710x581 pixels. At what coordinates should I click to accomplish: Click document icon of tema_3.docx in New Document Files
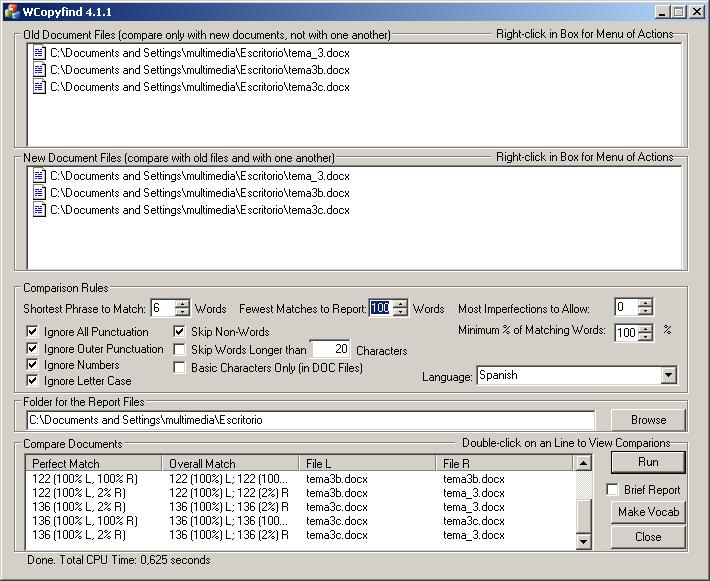pyautogui.click(x=39, y=176)
